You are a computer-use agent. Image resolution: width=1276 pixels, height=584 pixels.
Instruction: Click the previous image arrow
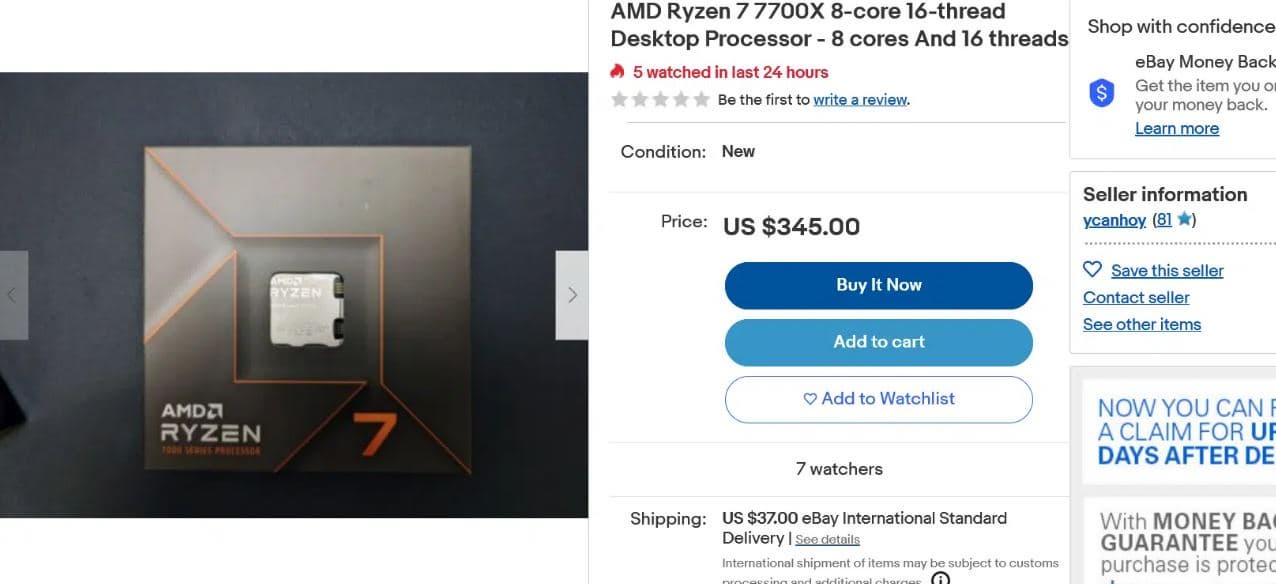tap(13, 295)
